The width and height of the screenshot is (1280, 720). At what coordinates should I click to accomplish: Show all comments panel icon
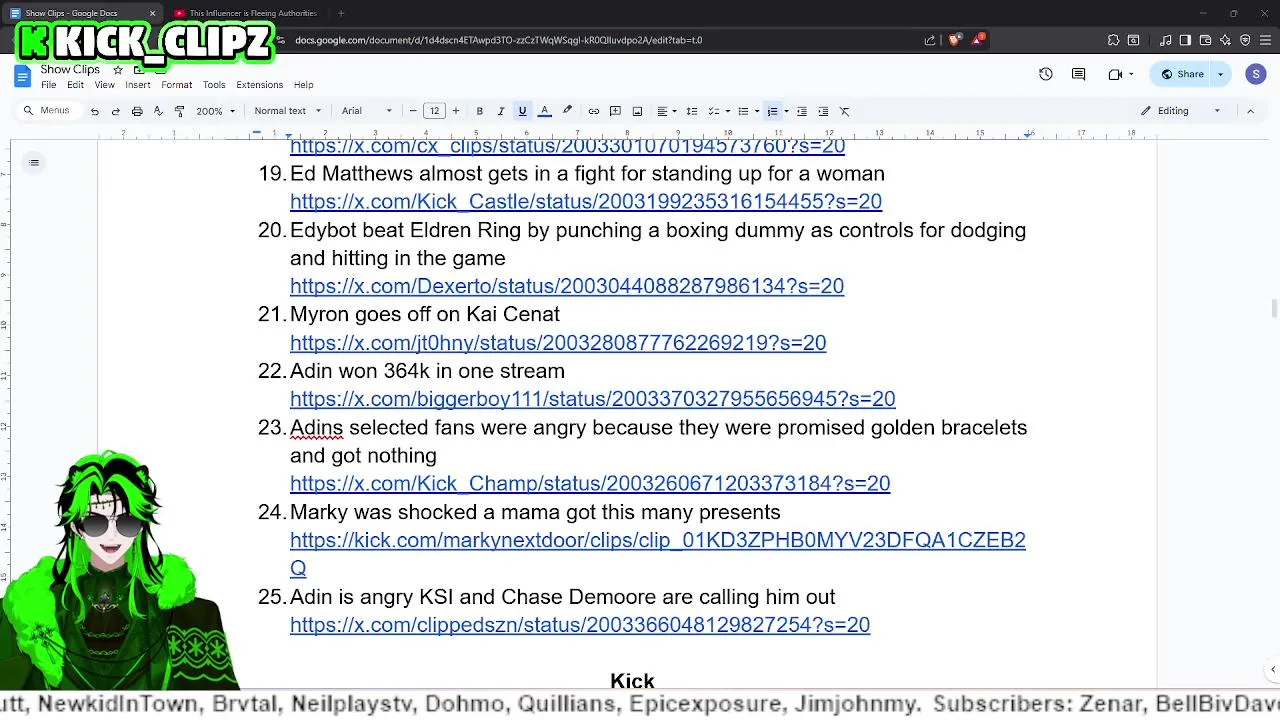1078,74
